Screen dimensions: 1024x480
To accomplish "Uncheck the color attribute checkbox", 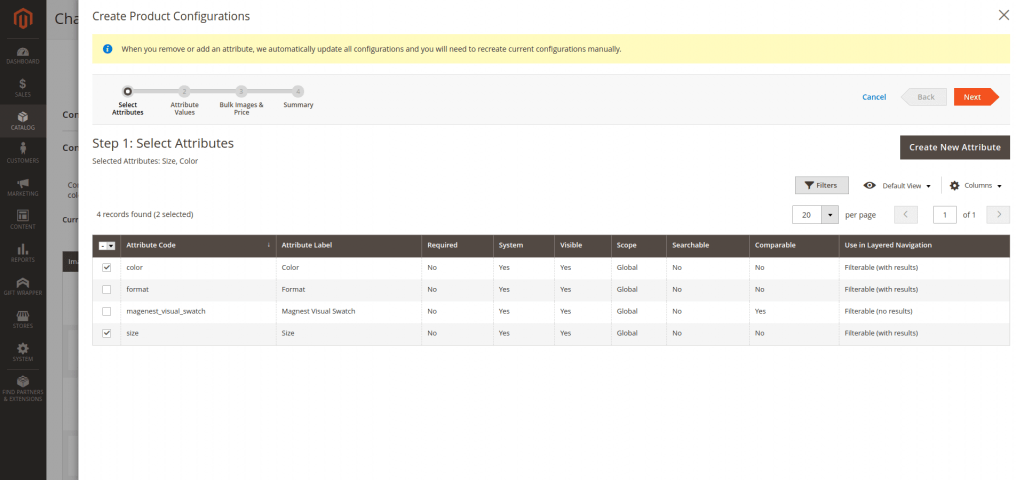I will click(x=107, y=268).
